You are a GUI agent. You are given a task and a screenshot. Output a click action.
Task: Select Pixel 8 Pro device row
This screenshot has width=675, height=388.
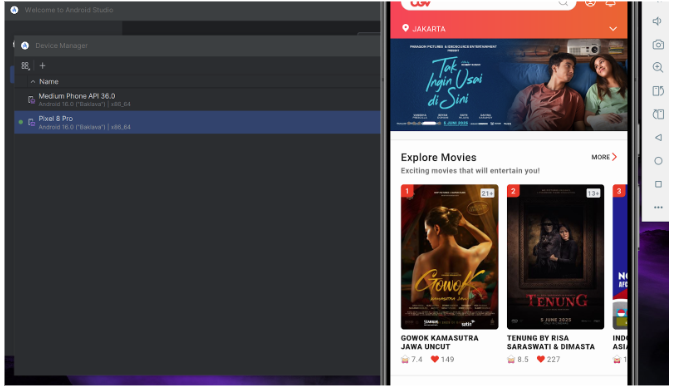(197, 122)
